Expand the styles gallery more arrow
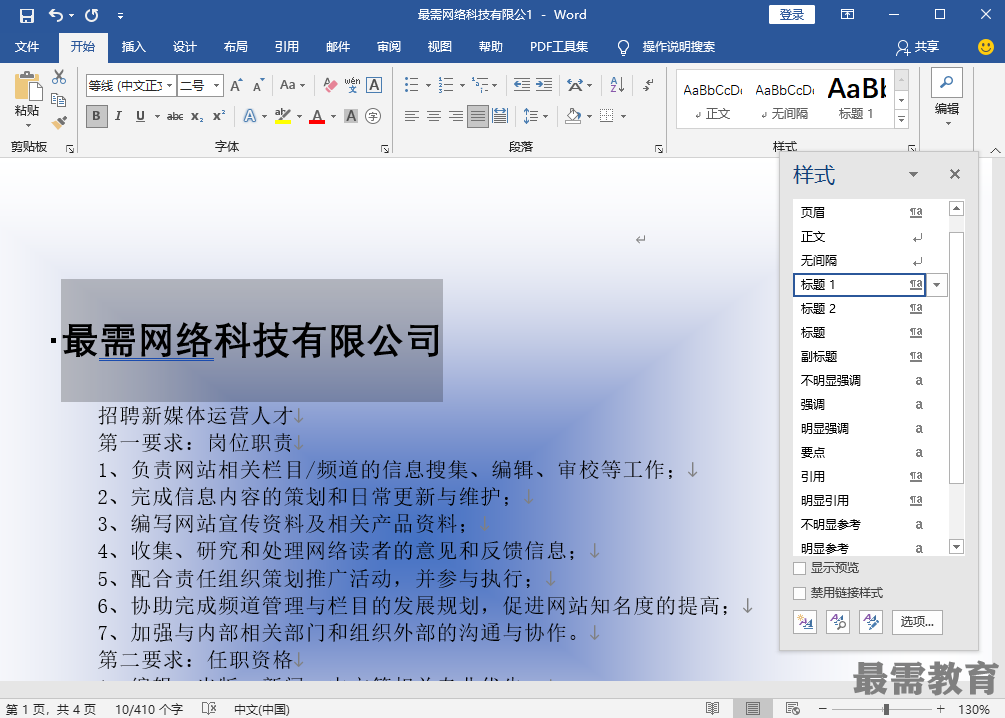 (x=902, y=119)
